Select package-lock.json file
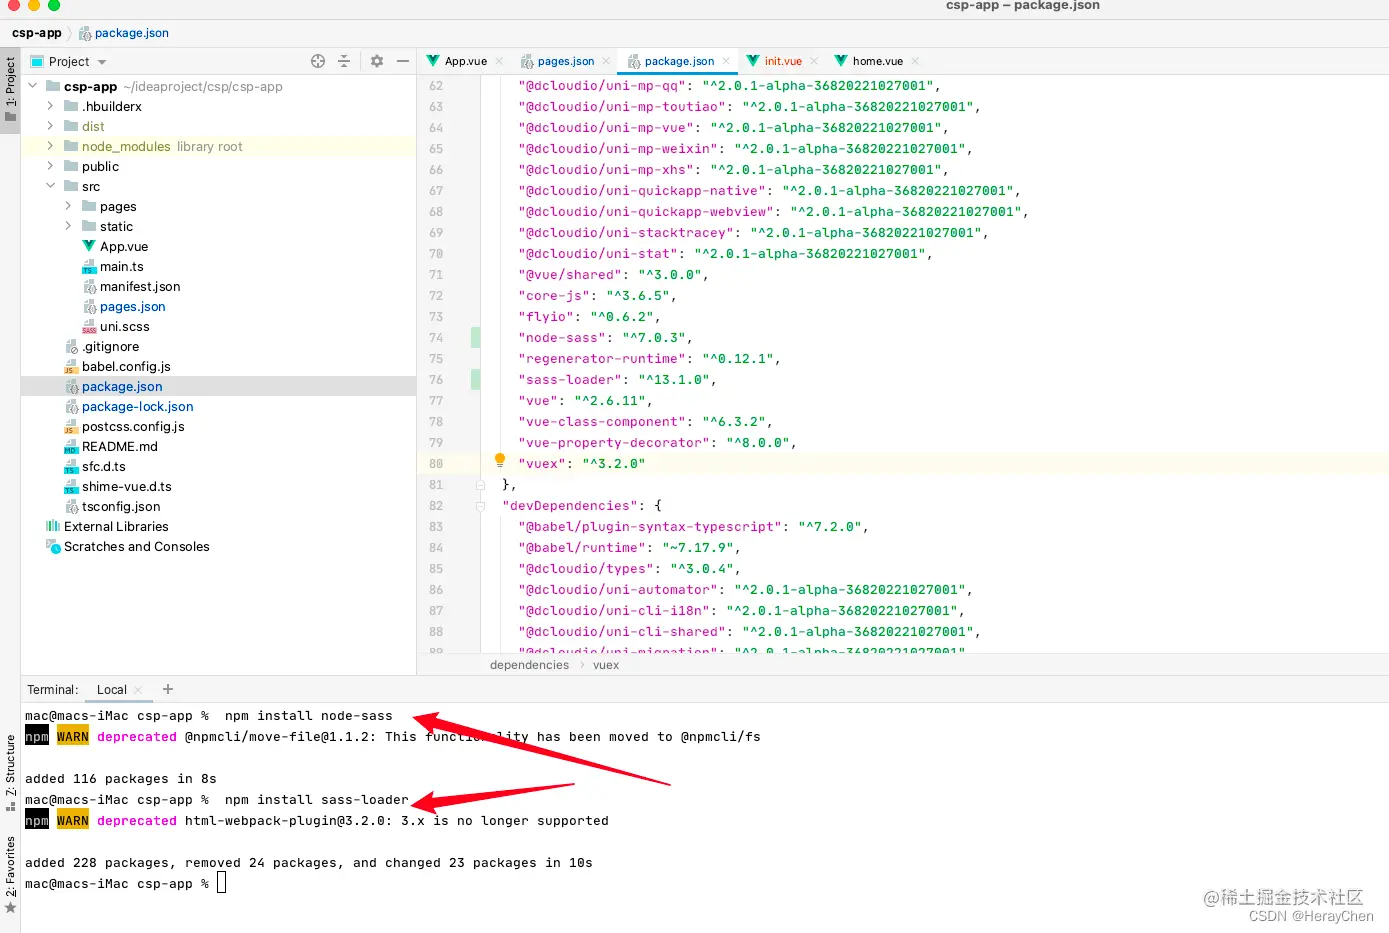Viewport: 1389px width, 933px height. coord(138,406)
